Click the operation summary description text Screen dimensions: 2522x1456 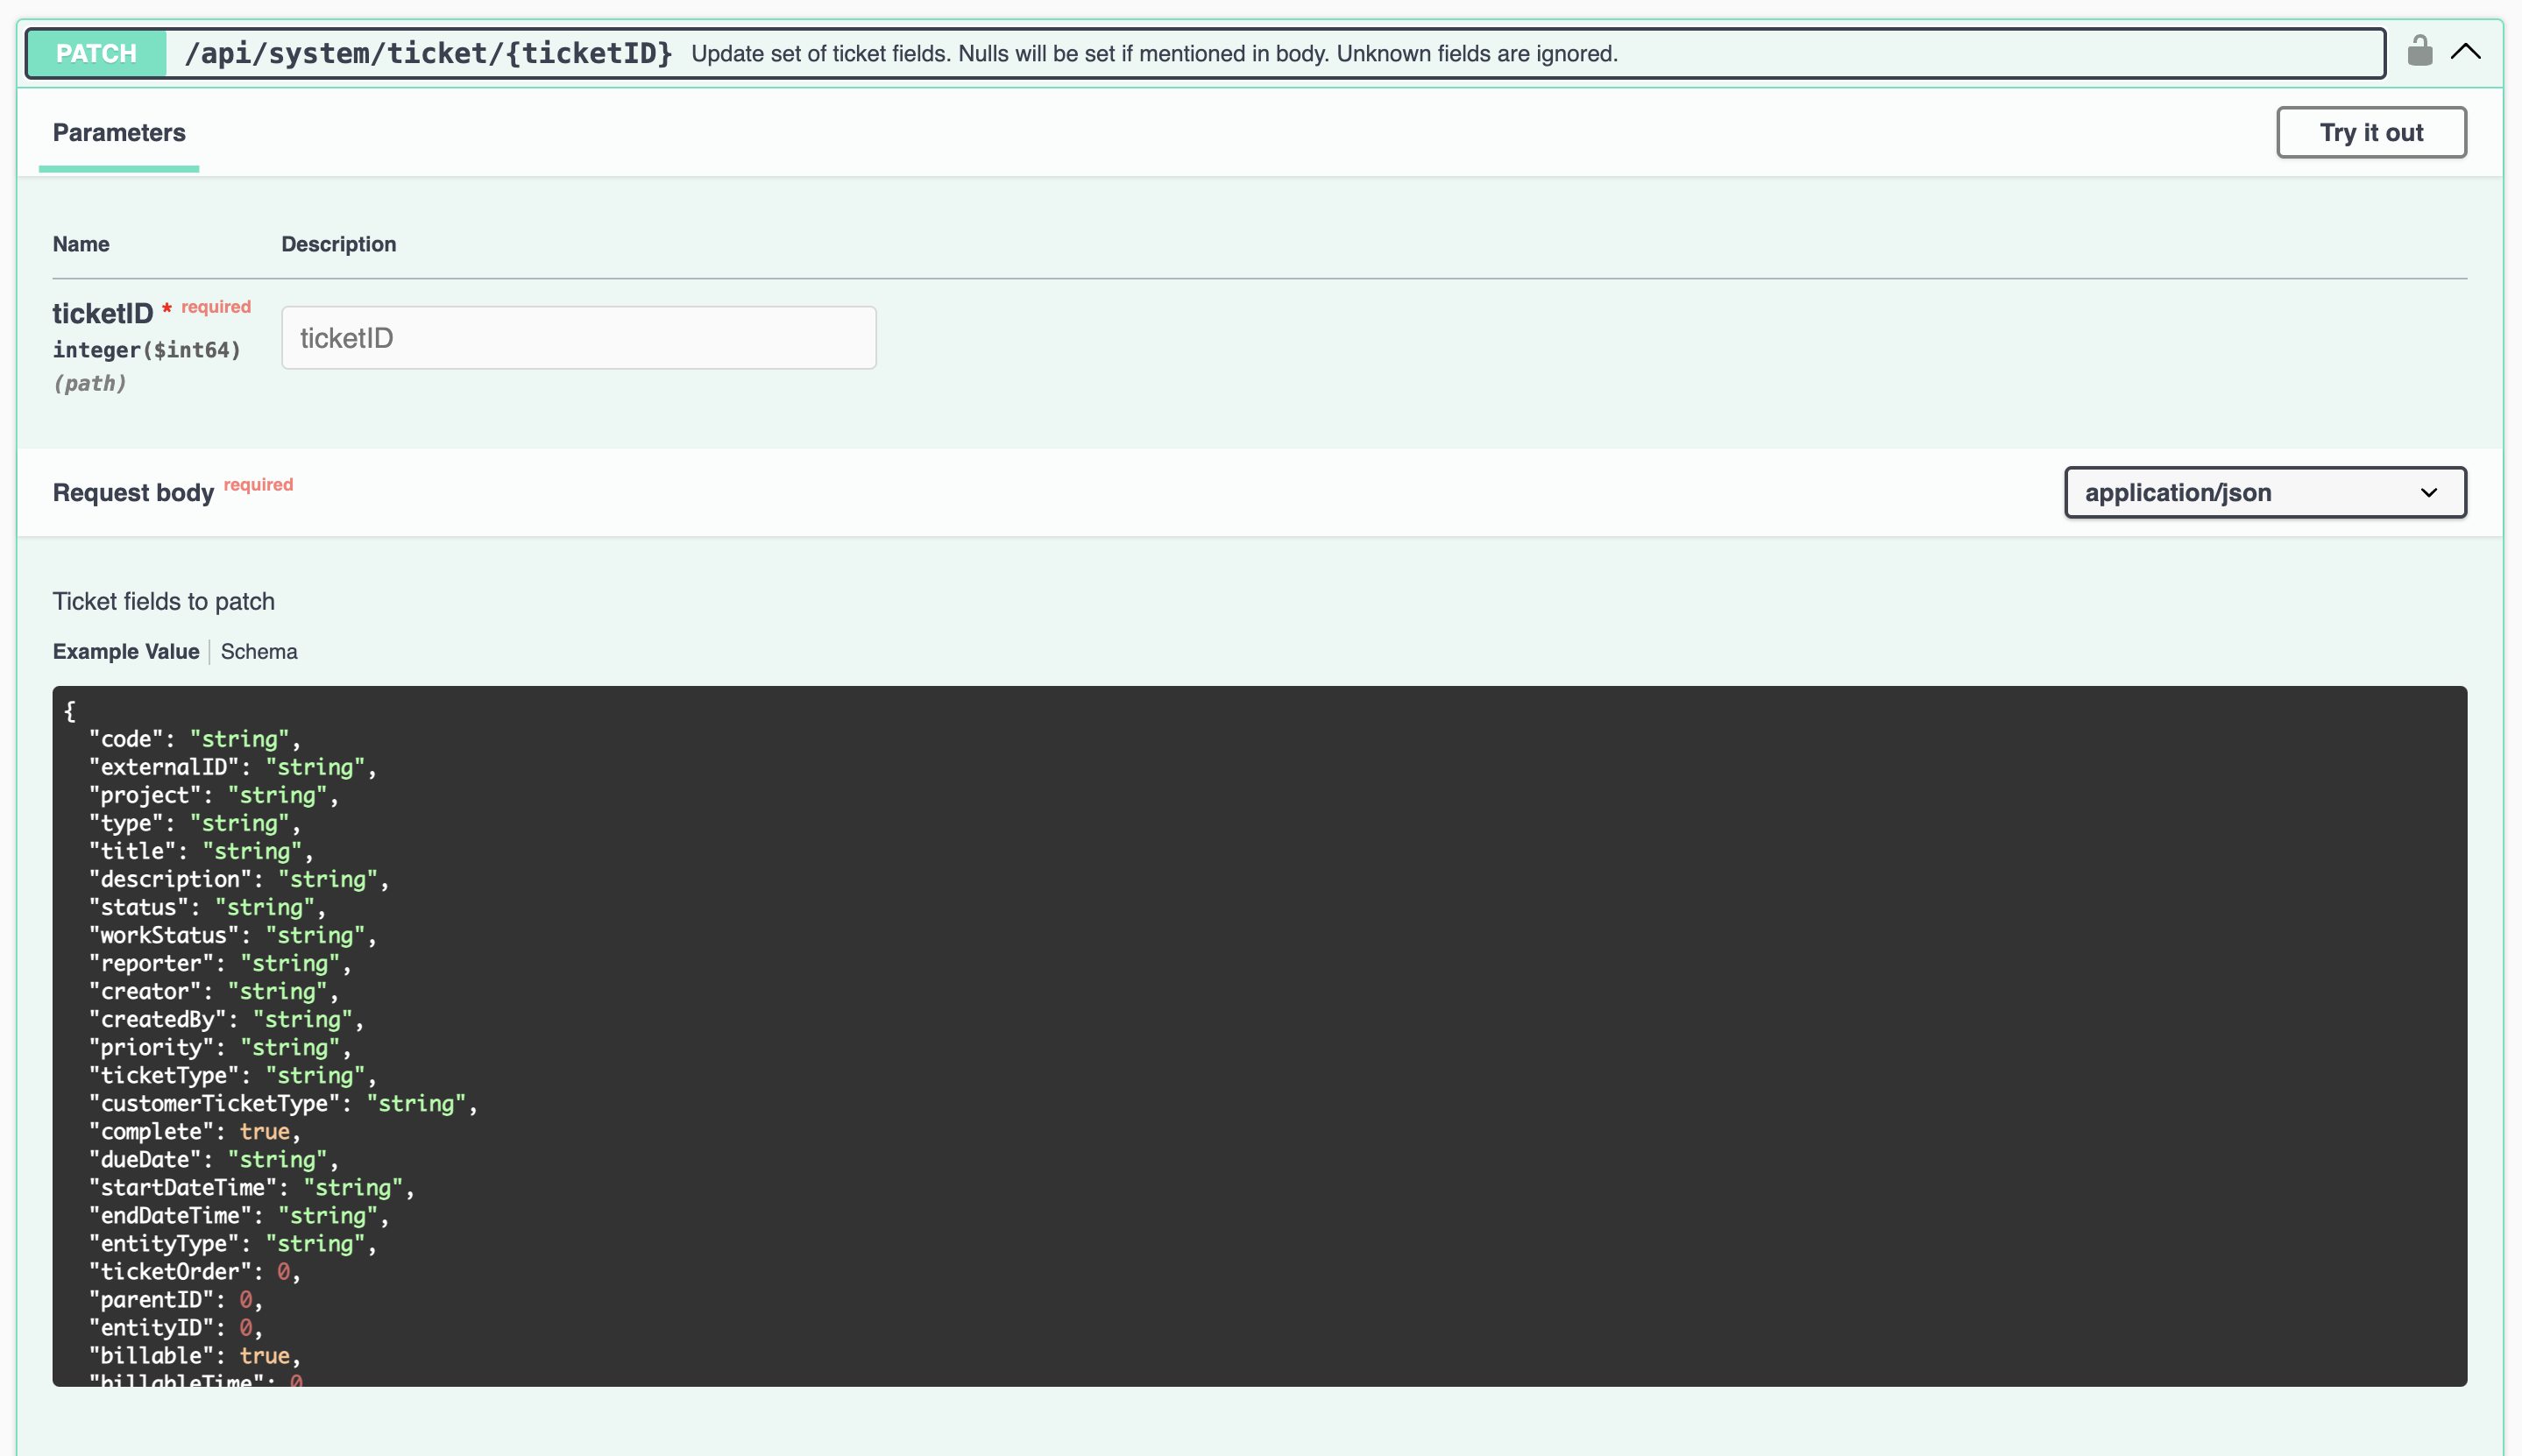coord(1153,54)
